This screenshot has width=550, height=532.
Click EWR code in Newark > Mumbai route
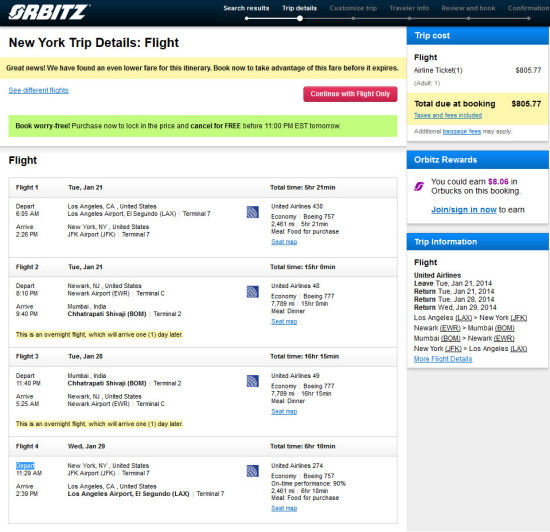[450, 328]
